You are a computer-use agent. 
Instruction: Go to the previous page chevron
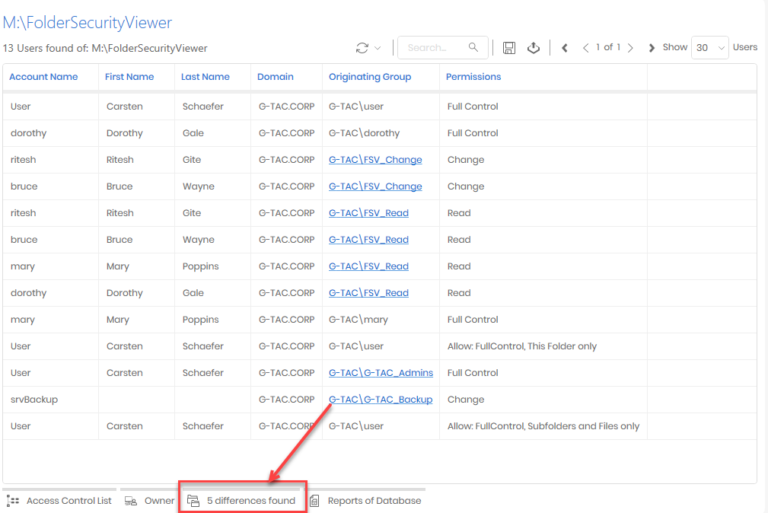click(x=585, y=48)
